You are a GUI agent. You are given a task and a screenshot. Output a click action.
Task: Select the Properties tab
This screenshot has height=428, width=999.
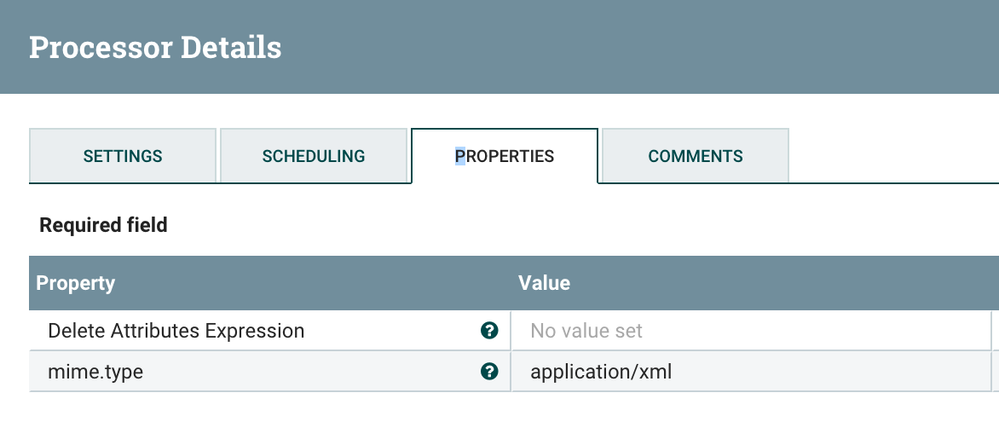(x=504, y=156)
